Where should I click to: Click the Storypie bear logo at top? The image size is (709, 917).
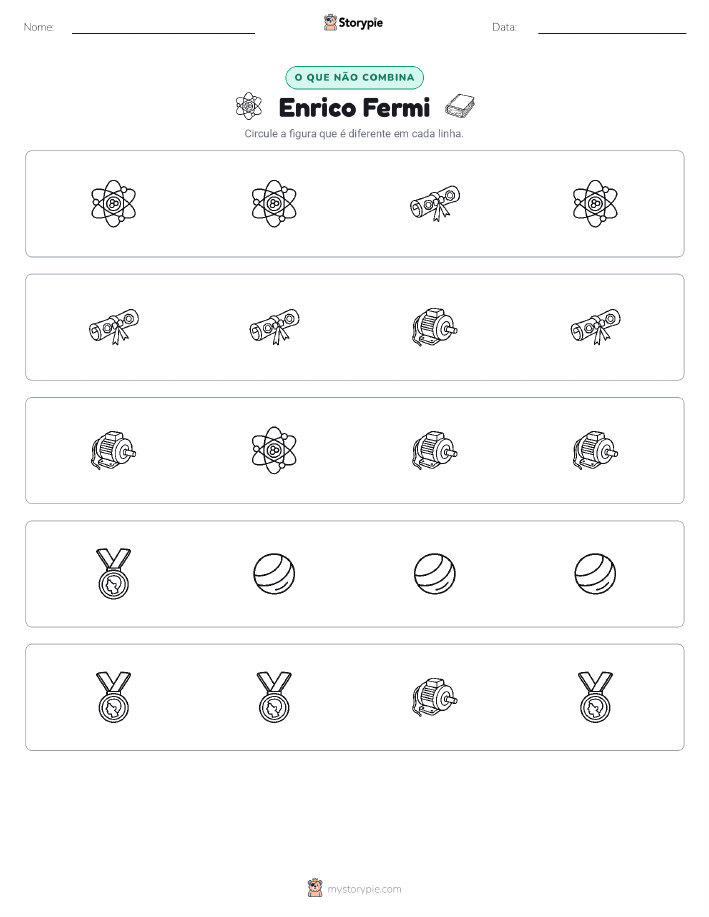[331, 23]
